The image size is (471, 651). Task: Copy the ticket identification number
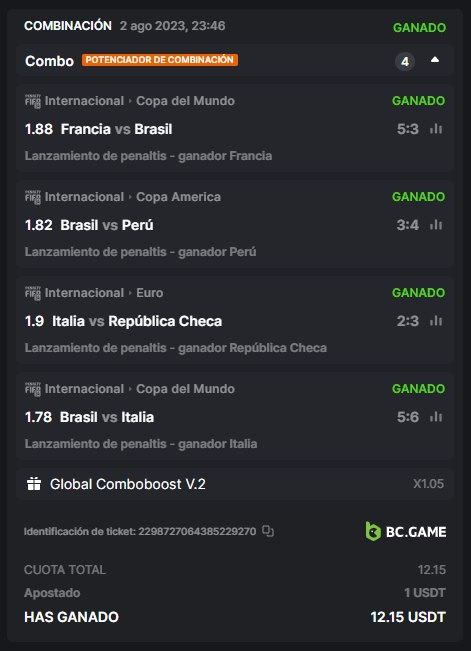point(268,531)
